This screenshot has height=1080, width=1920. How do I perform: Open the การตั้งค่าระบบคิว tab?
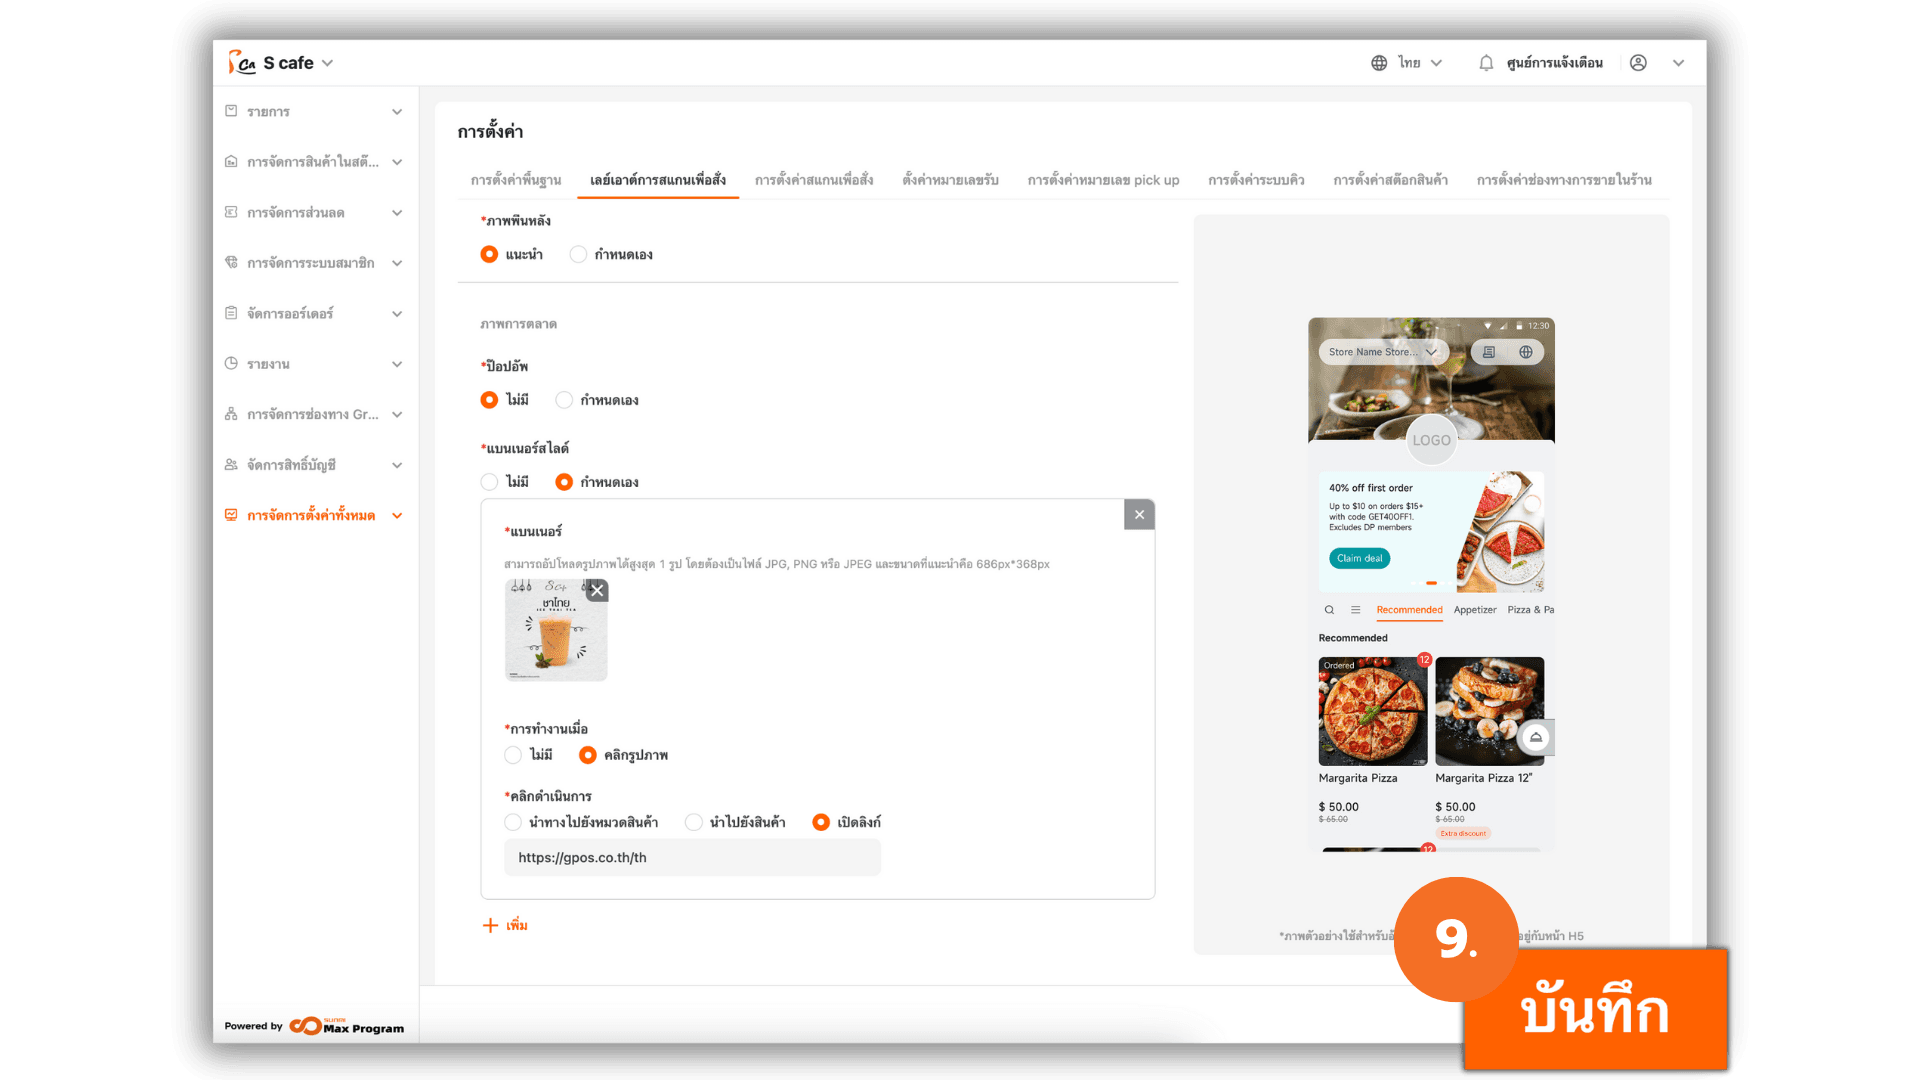1256,180
